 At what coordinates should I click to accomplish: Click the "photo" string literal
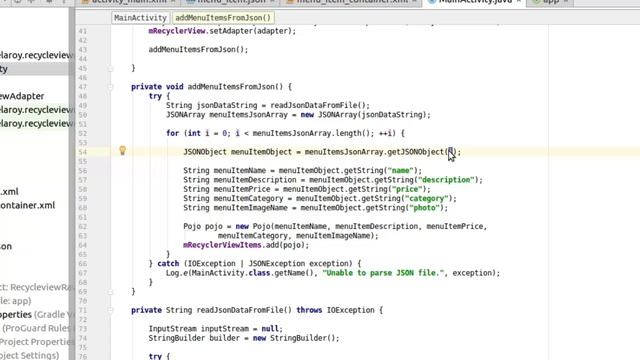click(424, 208)
